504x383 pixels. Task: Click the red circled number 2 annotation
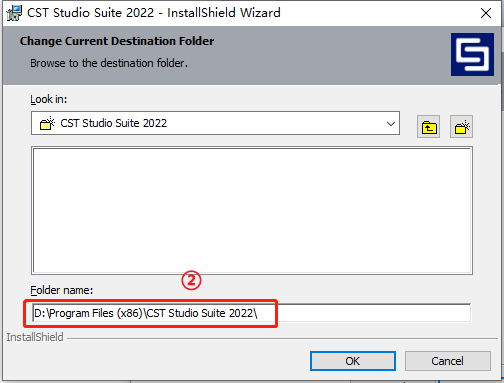coord(191,280)
